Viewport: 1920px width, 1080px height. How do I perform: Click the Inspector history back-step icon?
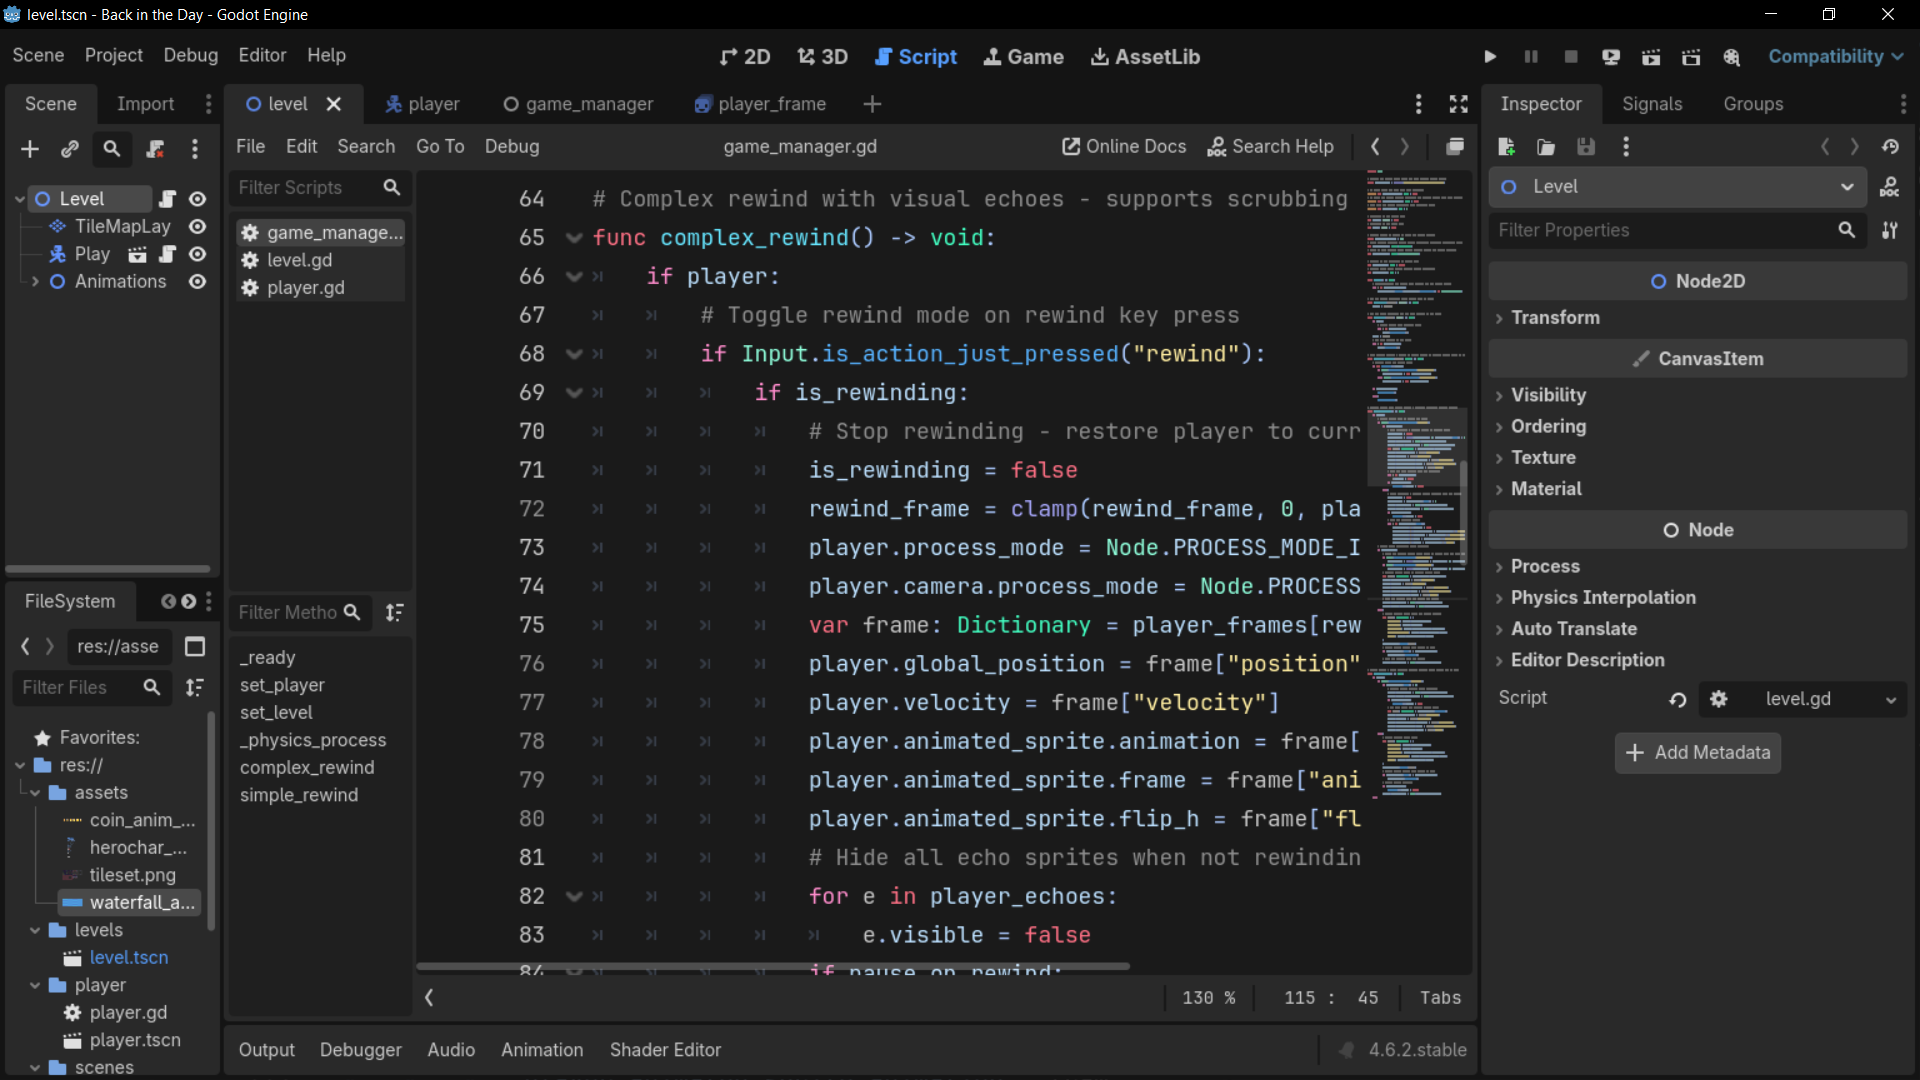[1825, 147]
